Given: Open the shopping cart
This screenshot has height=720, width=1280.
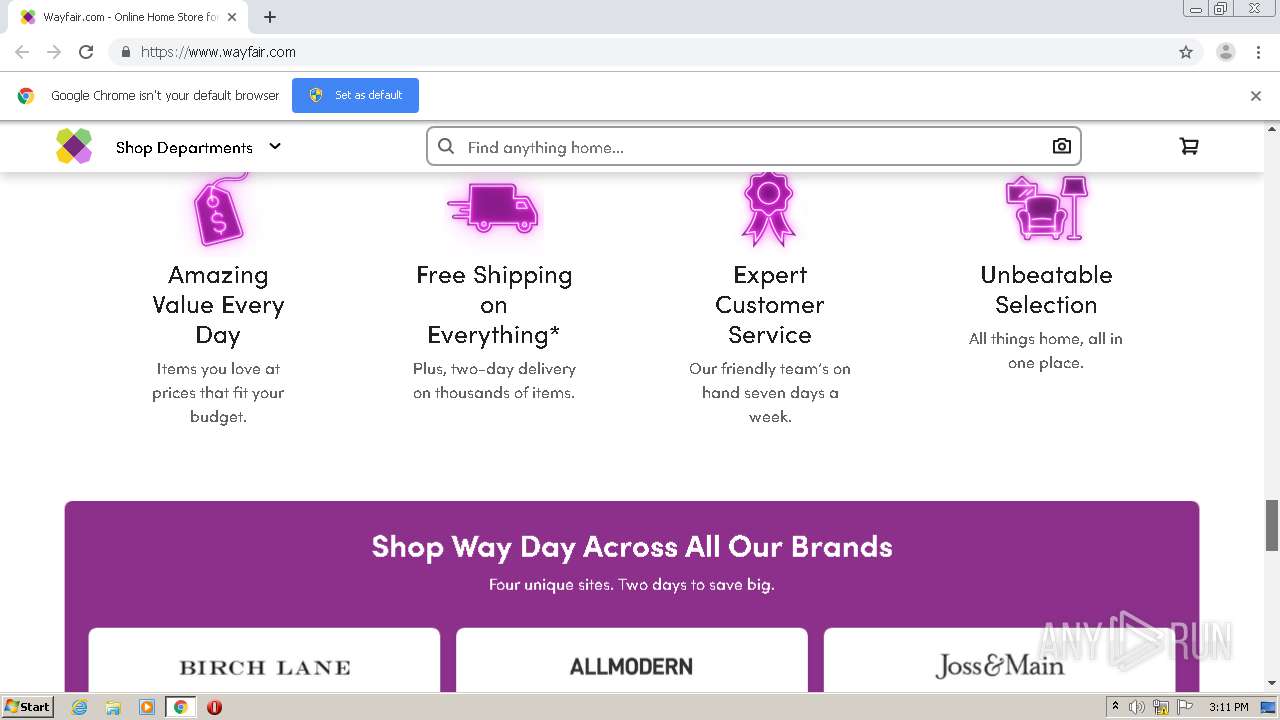Looking at the screenshot, I should [x=1189, y=146].
